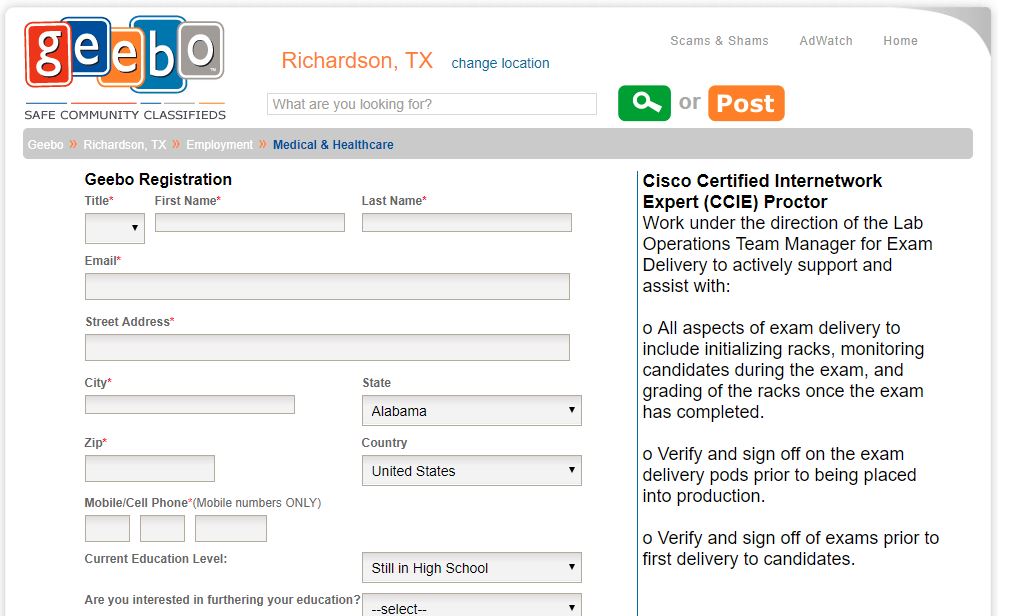Click the green search key icon button
1016x616 pixels.
pos(644,103)
